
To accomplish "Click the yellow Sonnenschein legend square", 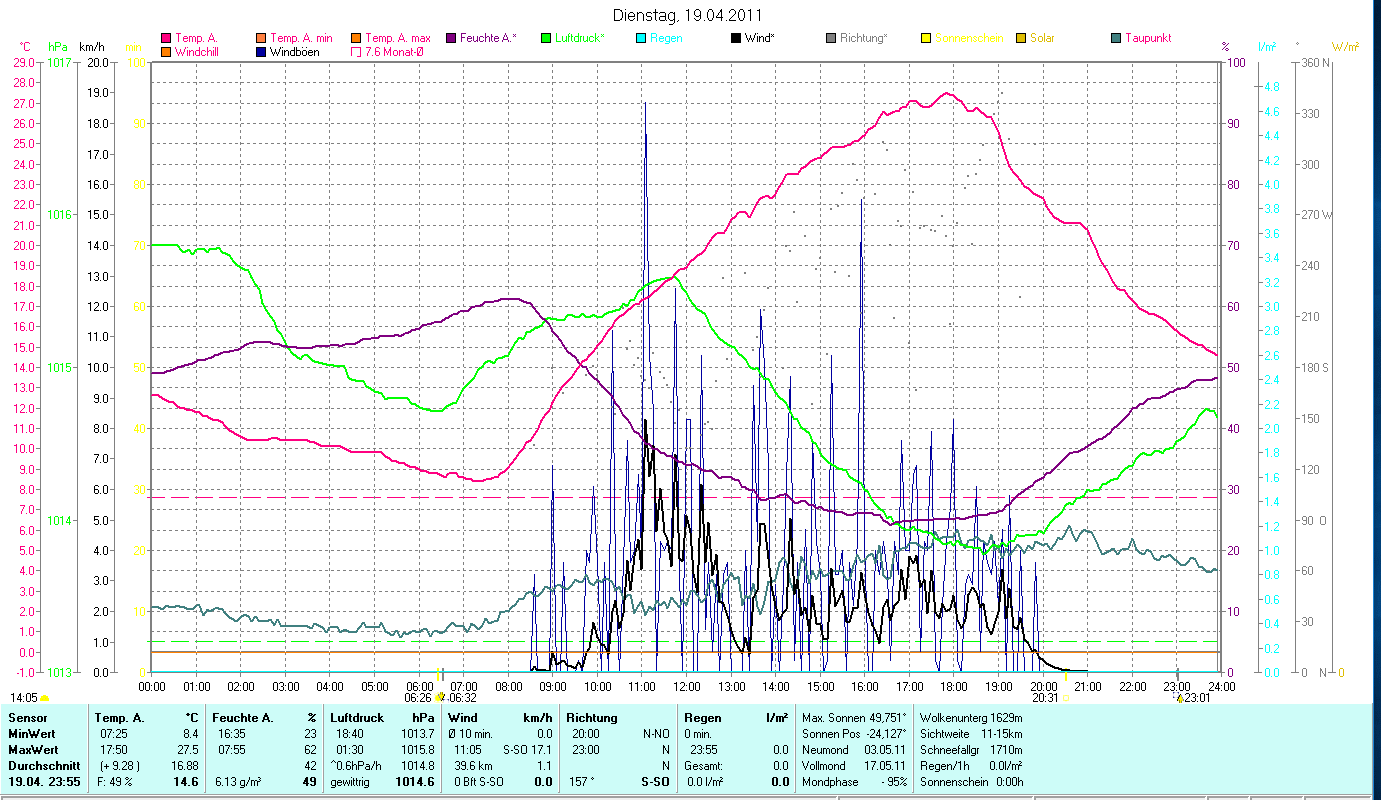I will (926, 39).
